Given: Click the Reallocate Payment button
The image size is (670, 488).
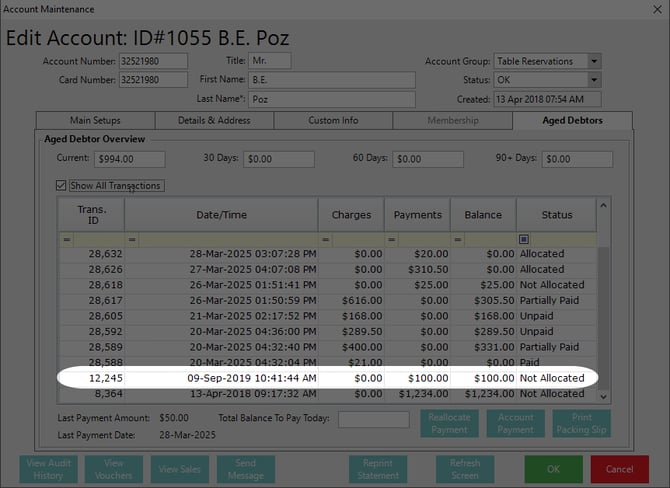Looking at the screenshot, I should (449, 423).
